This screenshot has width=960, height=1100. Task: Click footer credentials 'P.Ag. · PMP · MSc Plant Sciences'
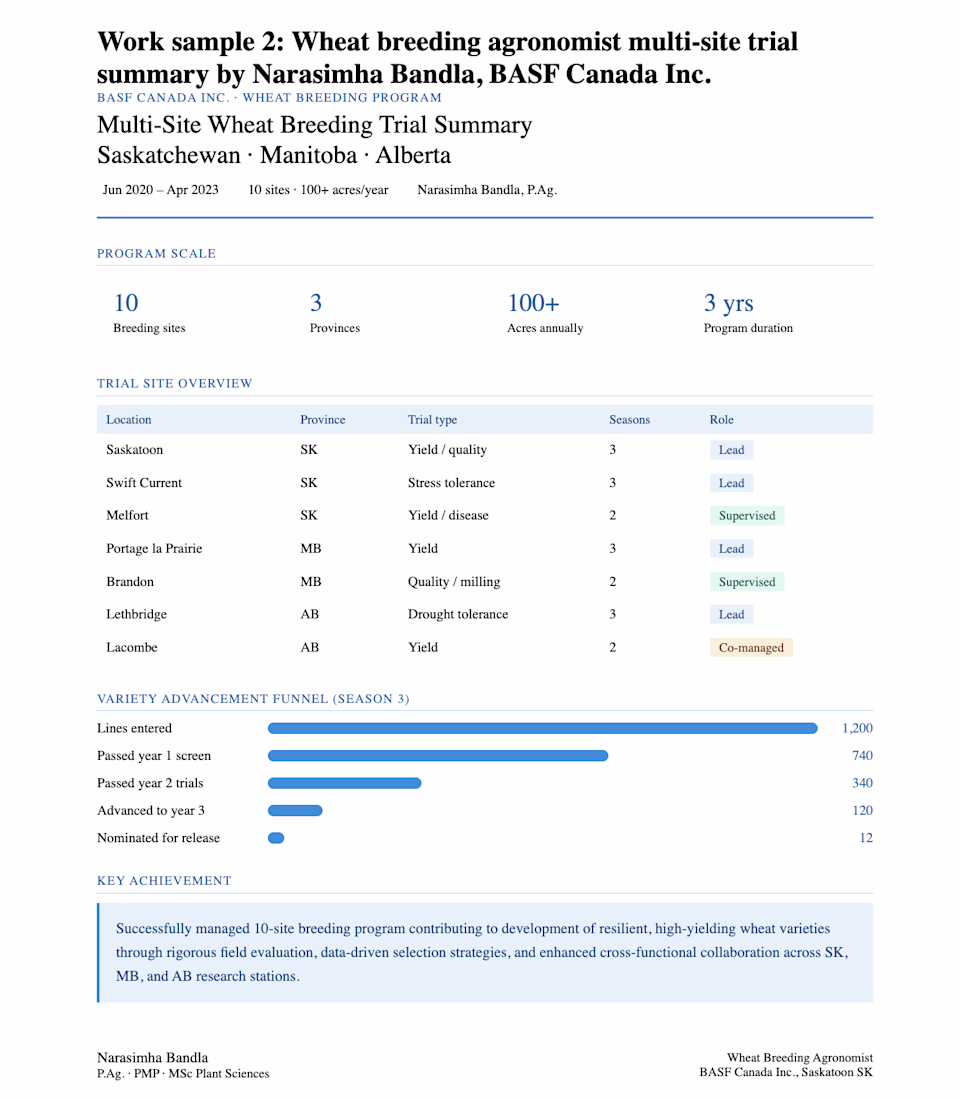183,1073
